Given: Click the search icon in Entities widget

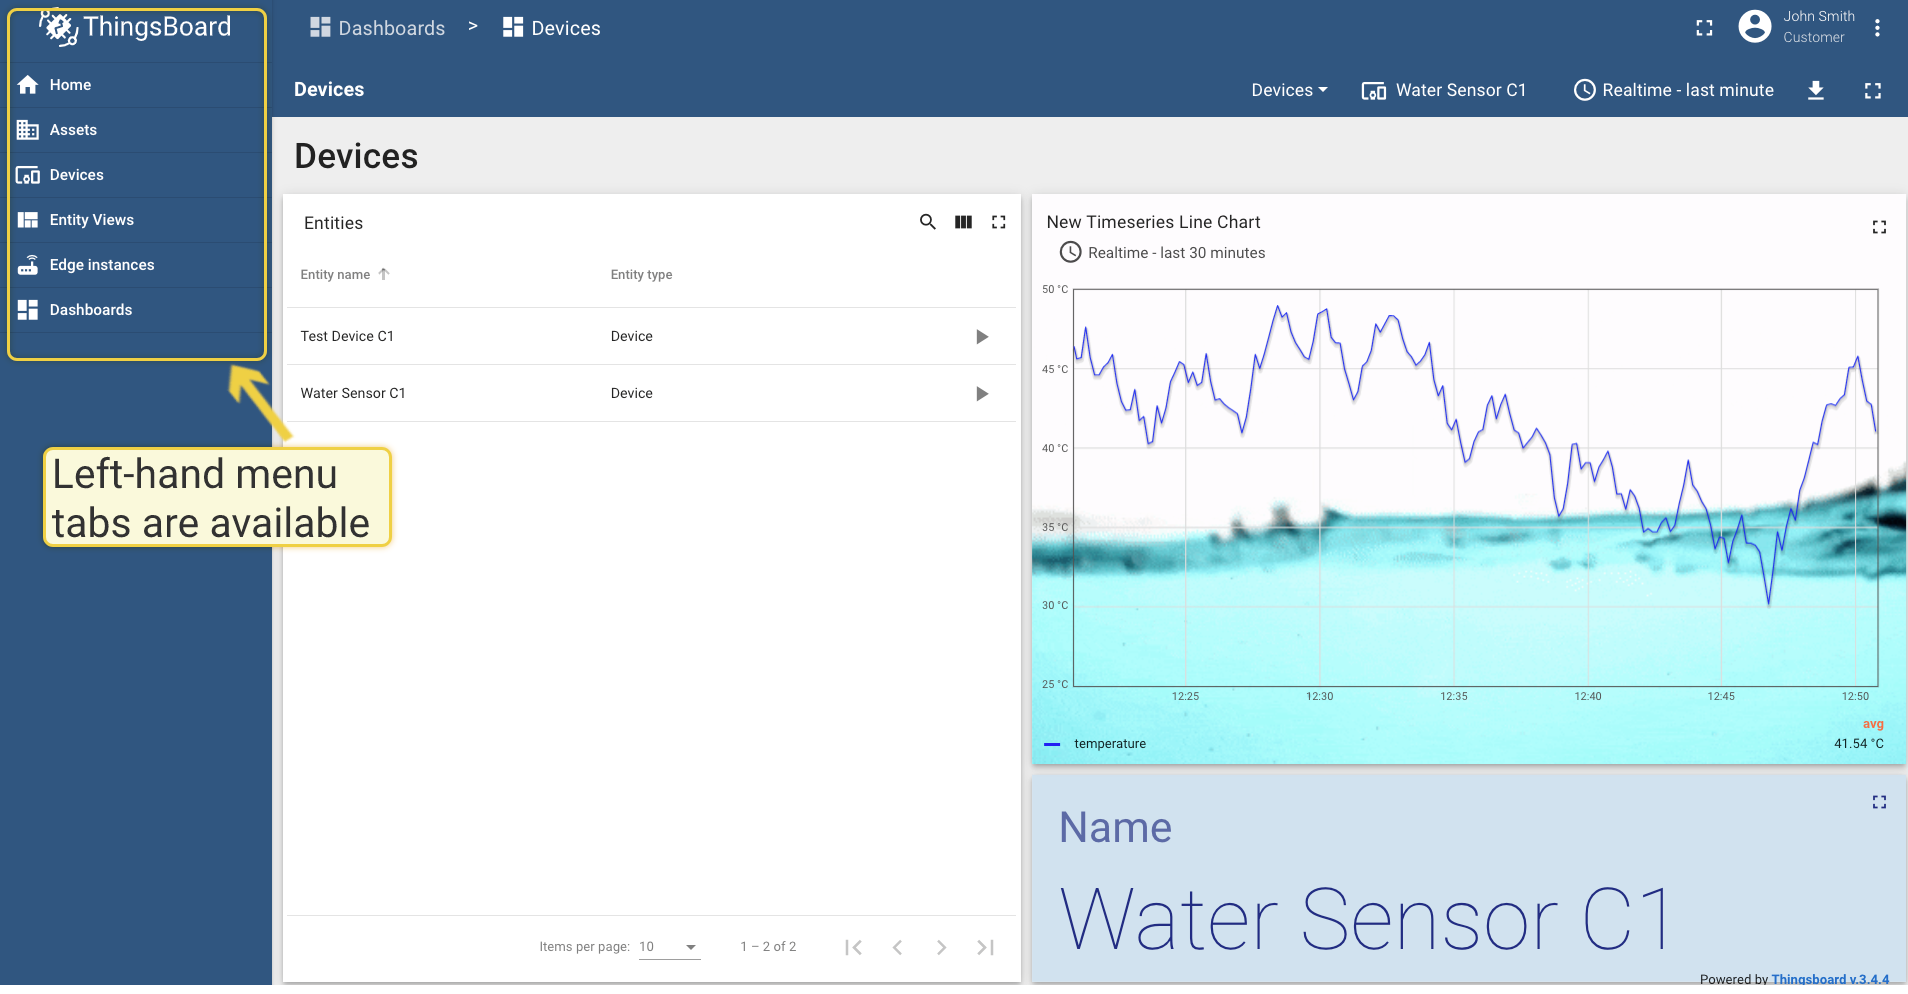Looking at the screenshot, I should 927,222.
